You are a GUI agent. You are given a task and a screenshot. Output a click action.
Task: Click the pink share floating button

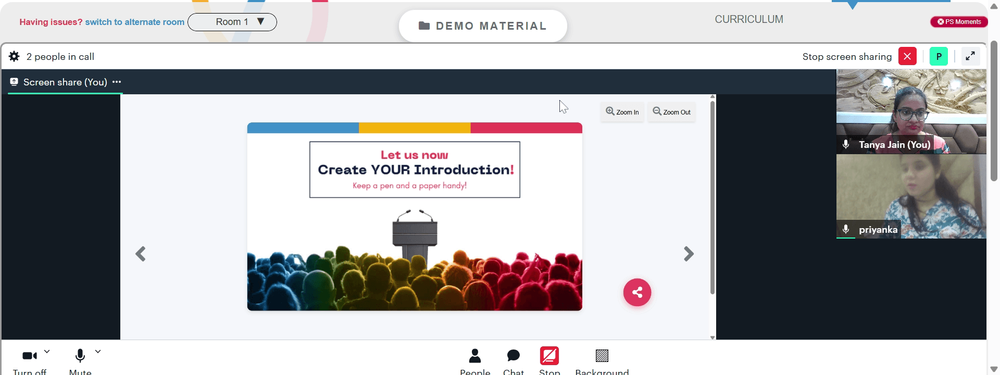pyautogui.click(x=637, y=293)
